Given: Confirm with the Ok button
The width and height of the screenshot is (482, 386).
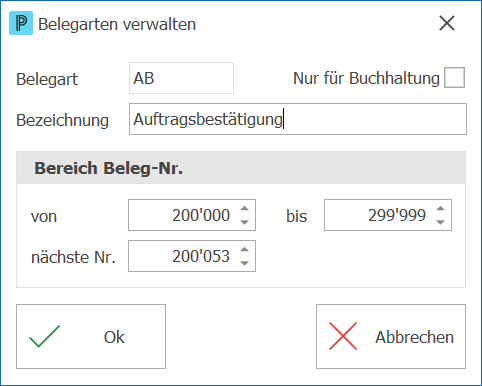Looking at the screenshot, I should 91,336.
